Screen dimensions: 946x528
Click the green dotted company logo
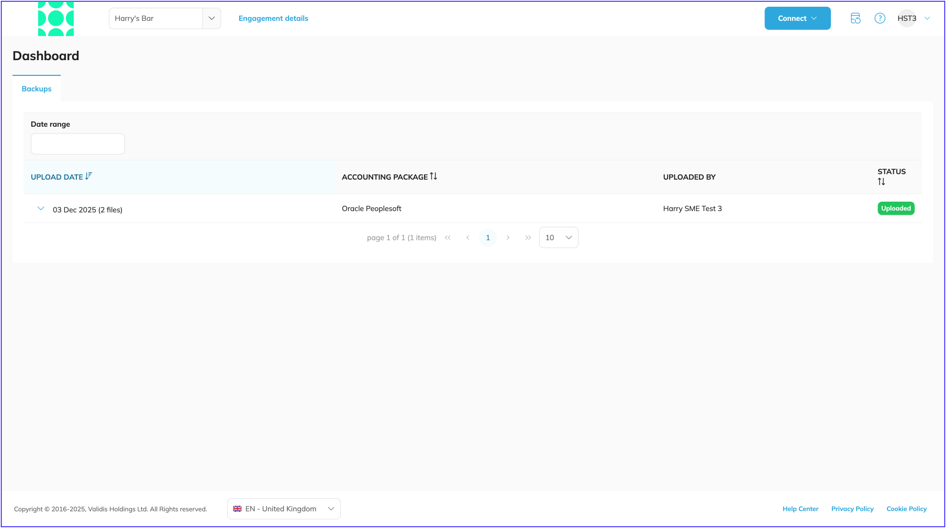56,19
